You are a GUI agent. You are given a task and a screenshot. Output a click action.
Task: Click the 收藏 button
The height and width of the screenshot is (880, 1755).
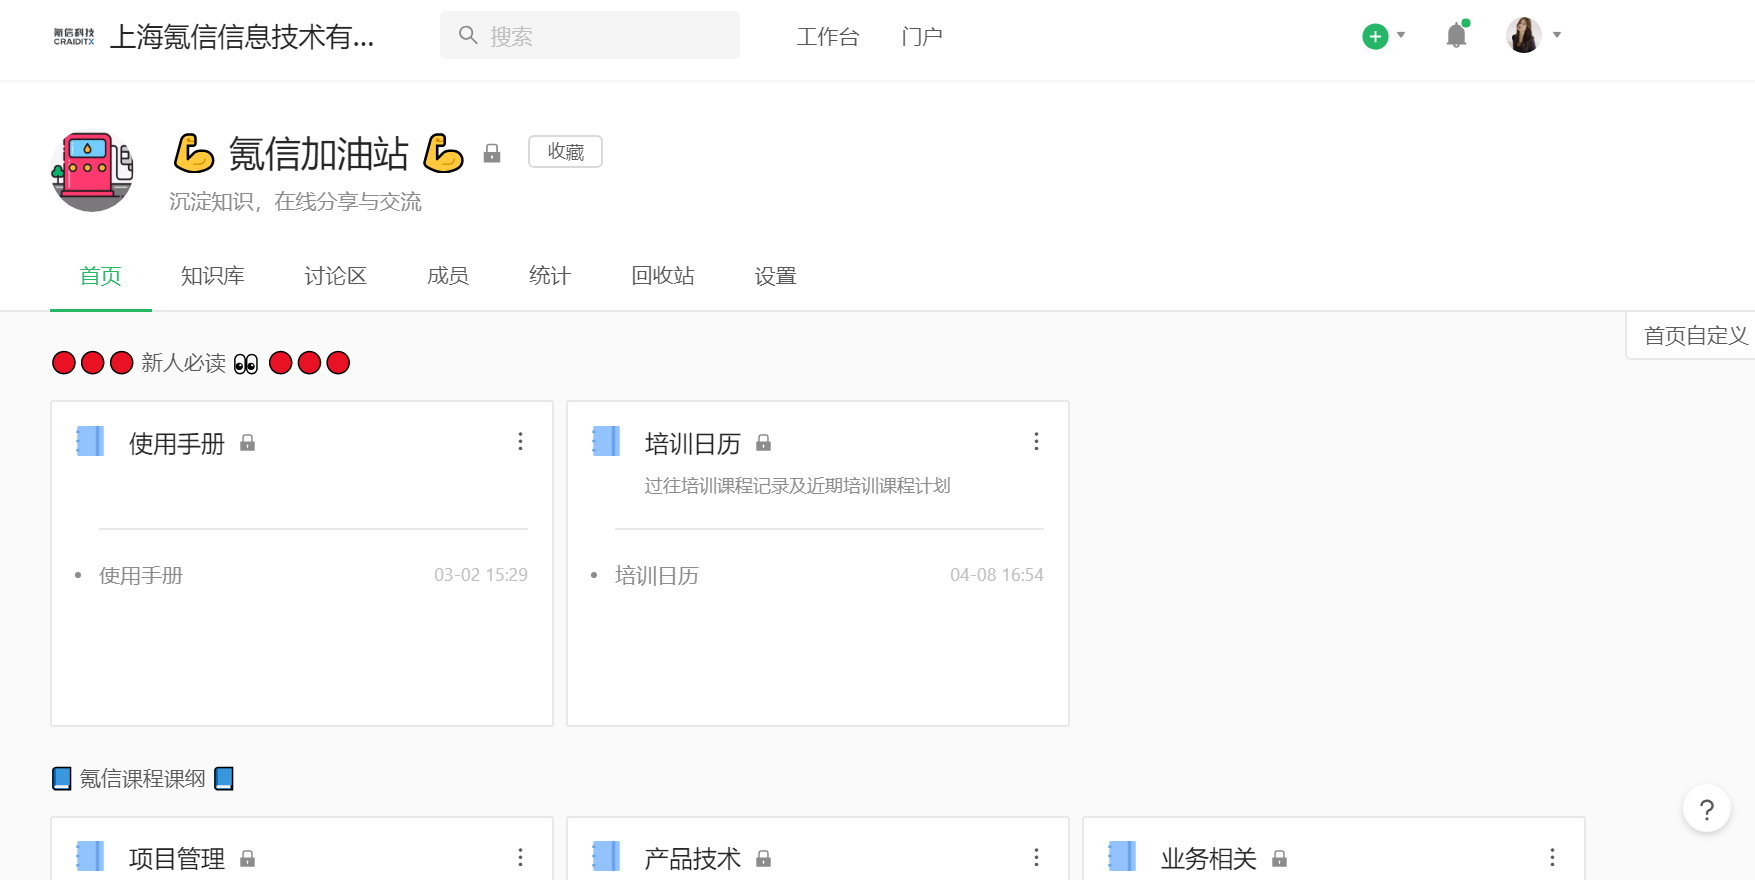click(565, 152)
